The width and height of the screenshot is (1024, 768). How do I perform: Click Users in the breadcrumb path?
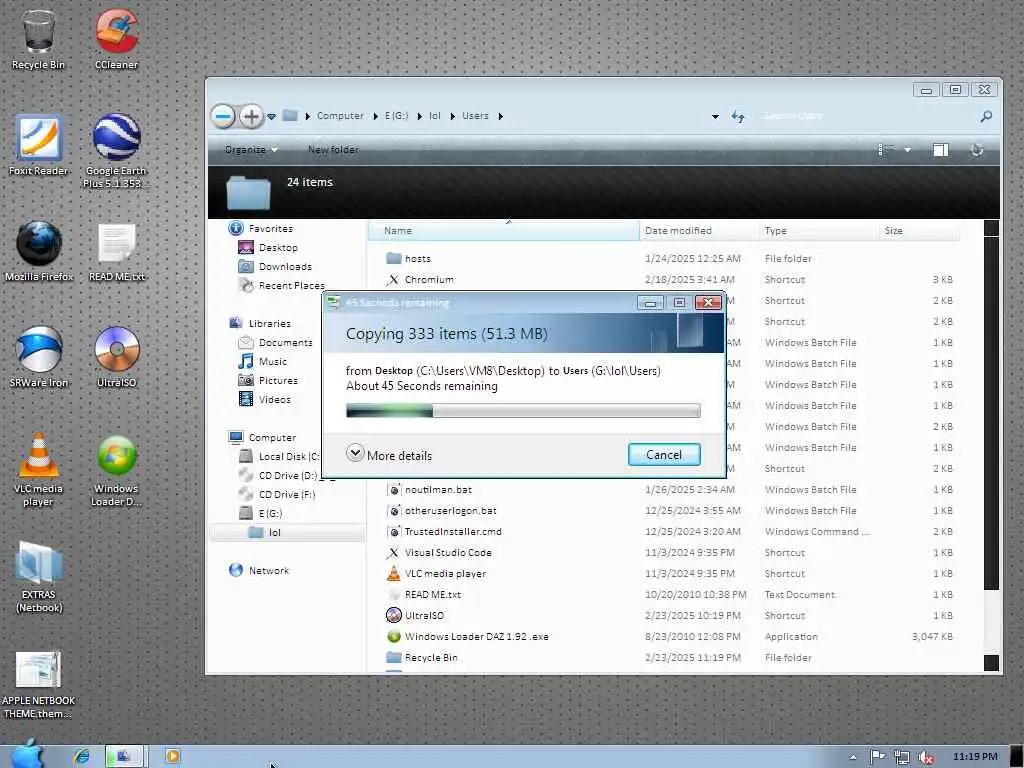(x=475, y=116)
